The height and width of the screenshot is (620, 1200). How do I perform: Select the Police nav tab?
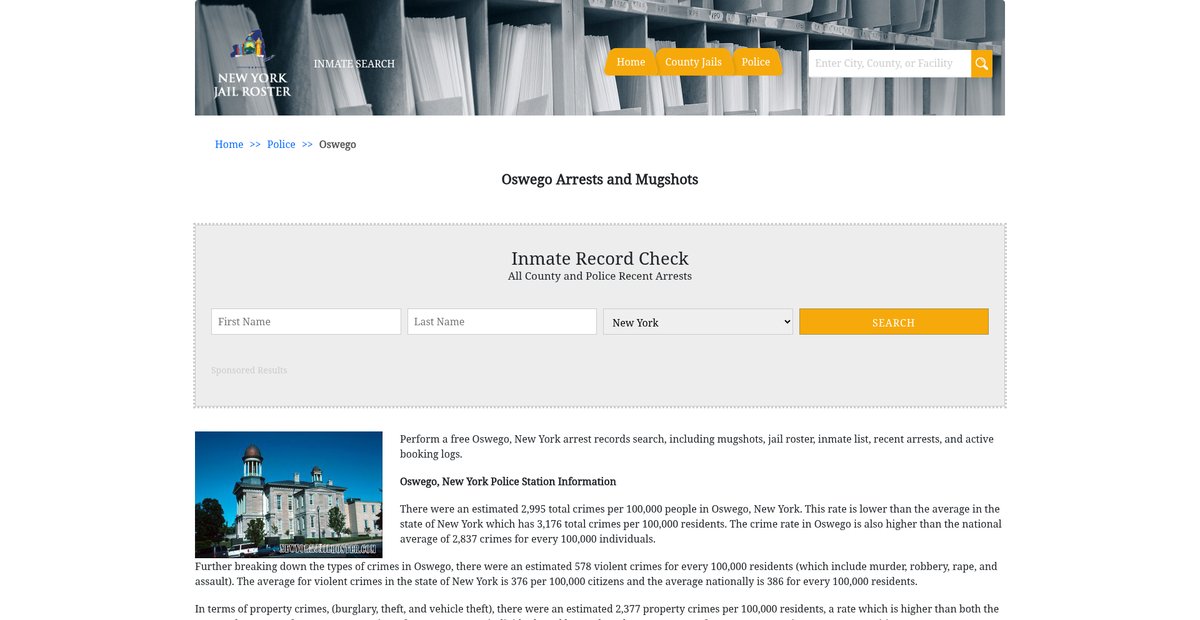point(756,62)
